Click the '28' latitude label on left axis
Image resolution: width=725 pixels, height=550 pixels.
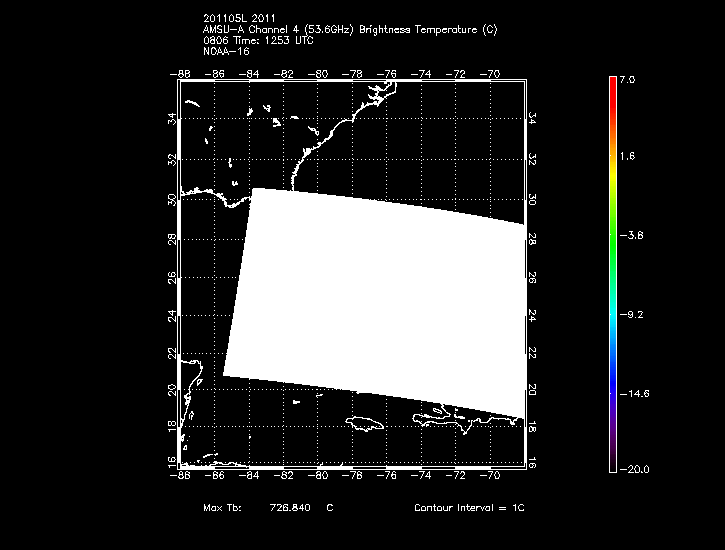172,239
